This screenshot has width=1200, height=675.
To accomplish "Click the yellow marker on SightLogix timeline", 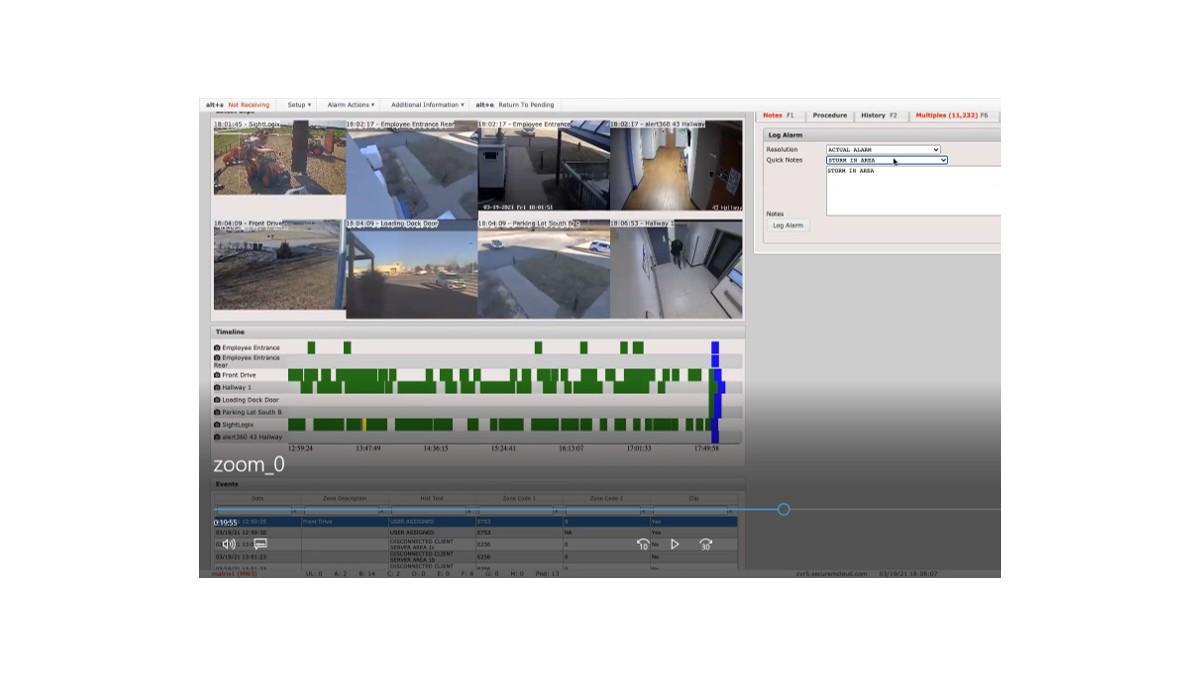I will [x=364, y=425].
